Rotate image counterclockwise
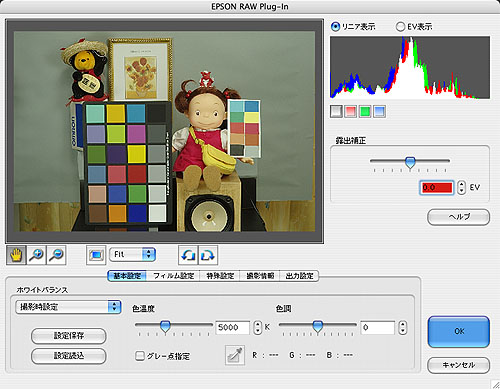Viewport: 500px width, 389px height. pyautogui.click(x=188, y=255)
